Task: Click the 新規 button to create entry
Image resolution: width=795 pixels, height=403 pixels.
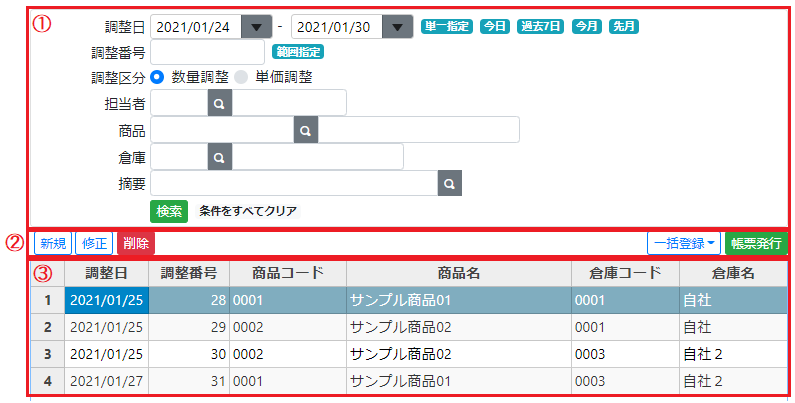Action: 53,243
